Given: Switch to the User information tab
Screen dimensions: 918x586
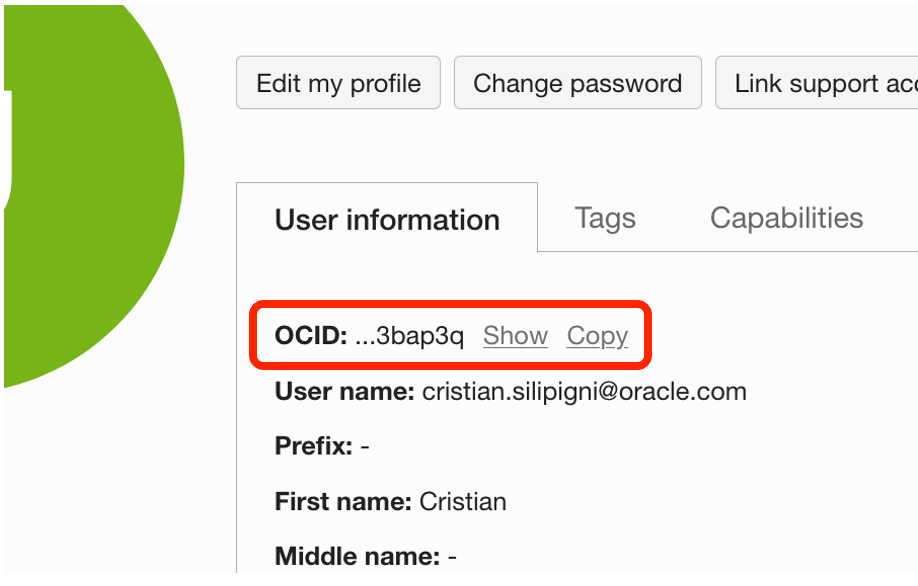Looking at the screenshot, I should coord(387,219).
